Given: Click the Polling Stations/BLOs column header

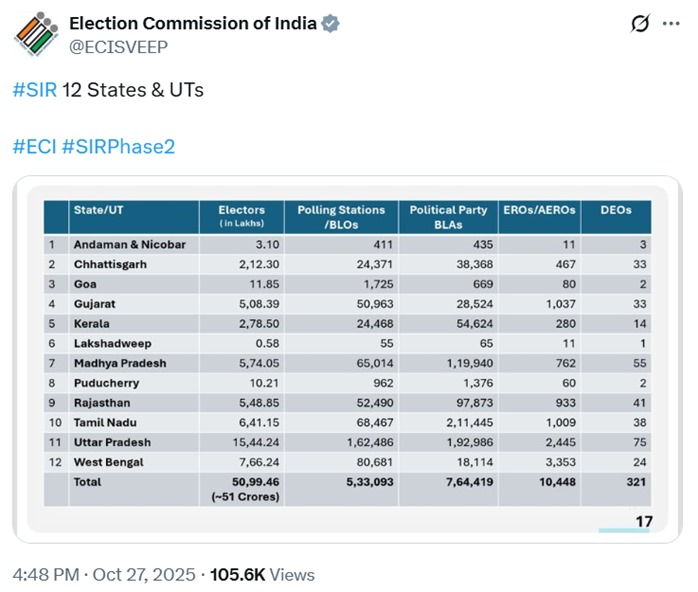Looking at the screenshot, I should click(341, 216).
